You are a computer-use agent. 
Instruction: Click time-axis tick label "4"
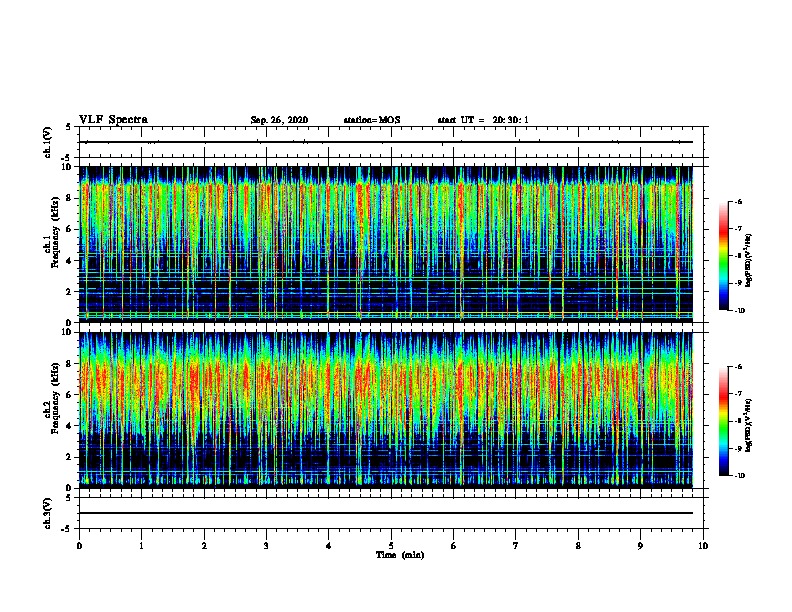coord(329,546)
